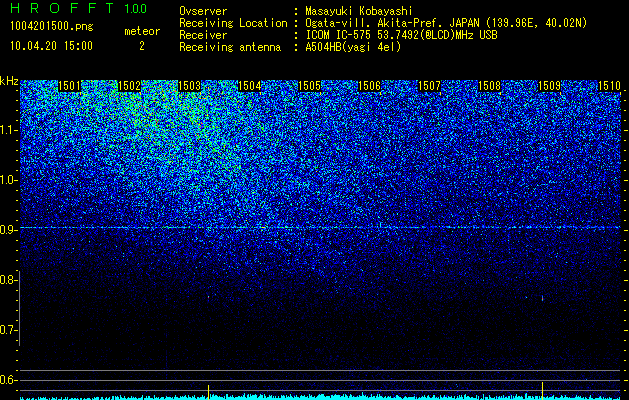Screen dimensions: 629x400
Task: Click the yellow meteor marker near 1504
Action: [x=208, y=390]
